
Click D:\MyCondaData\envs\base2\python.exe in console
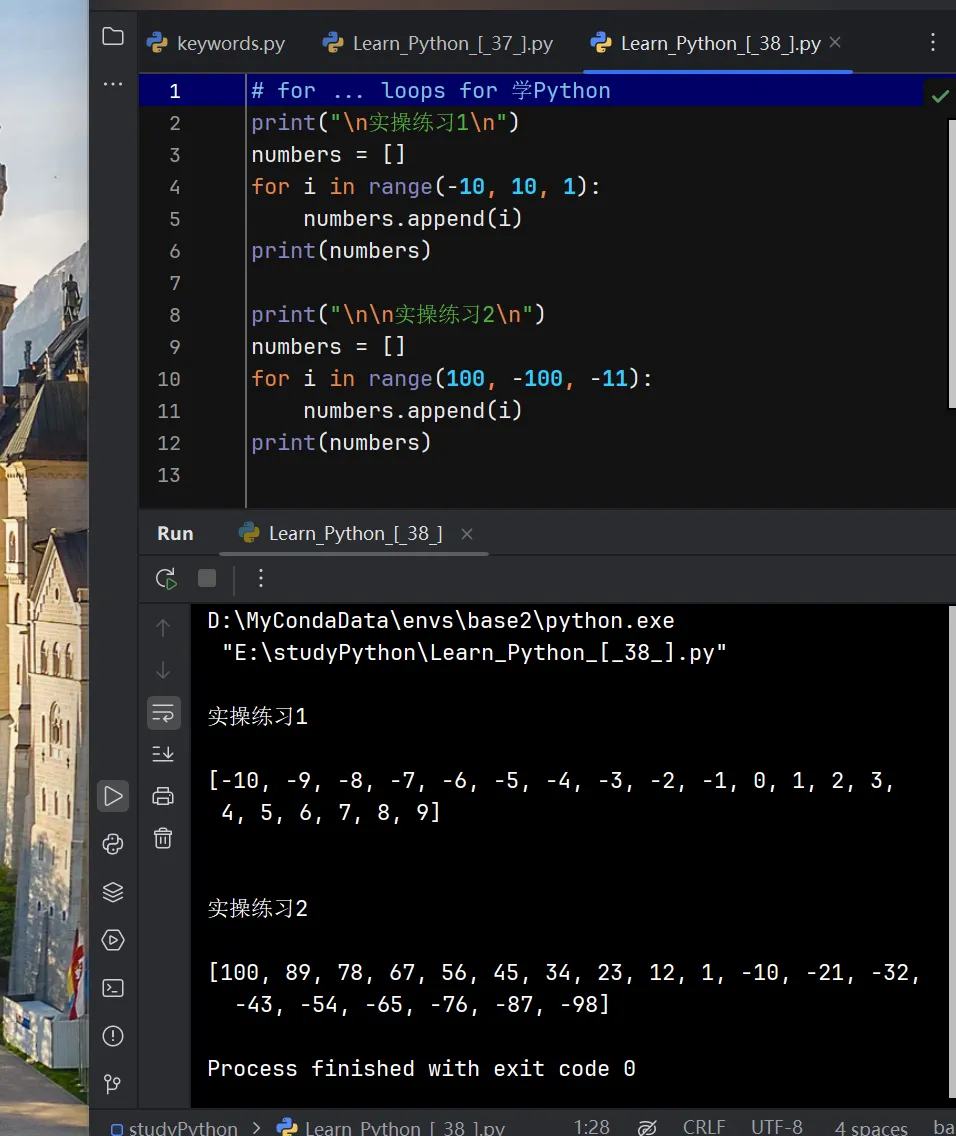pyautogui.click(x=440, y=621)
